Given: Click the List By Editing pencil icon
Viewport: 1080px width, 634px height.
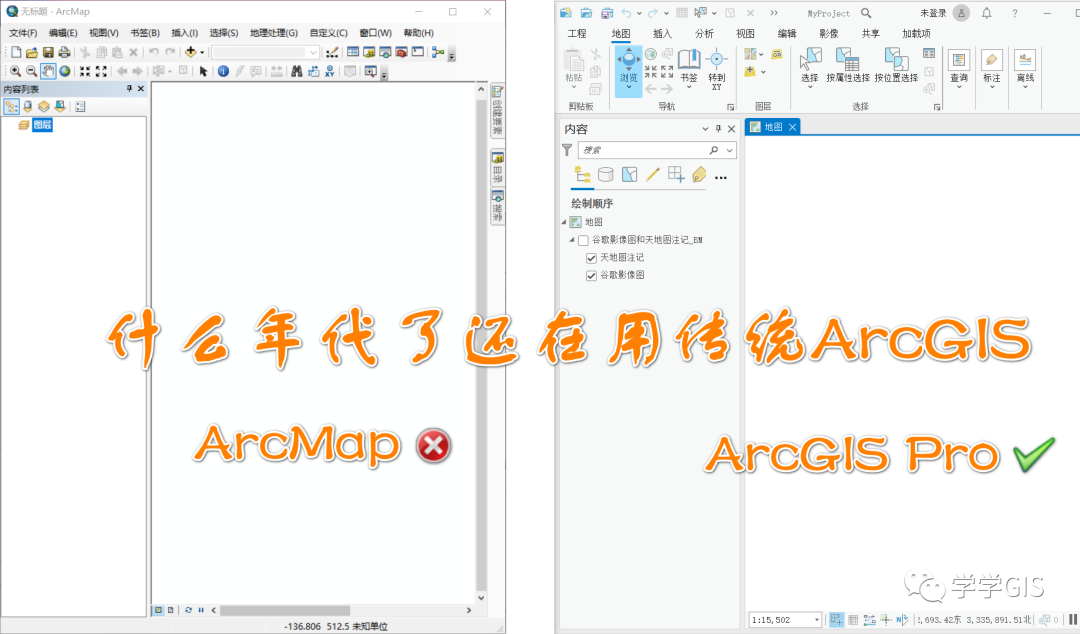Looking at the screenshot, I should 652,175.
